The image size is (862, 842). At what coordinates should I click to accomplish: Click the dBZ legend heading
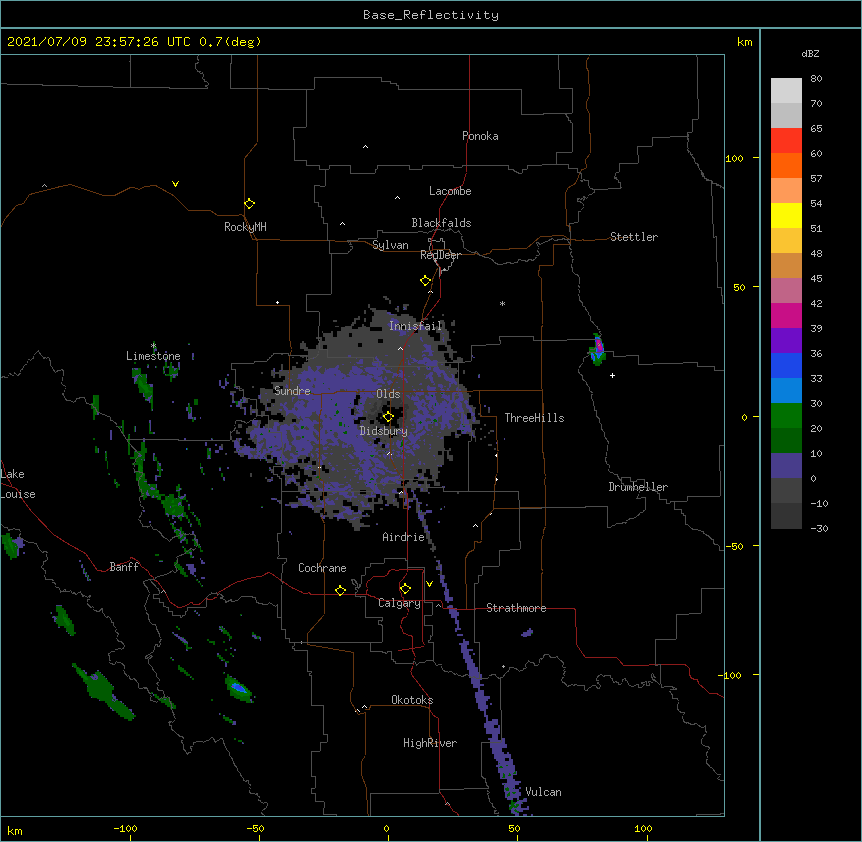coord(810,53)
